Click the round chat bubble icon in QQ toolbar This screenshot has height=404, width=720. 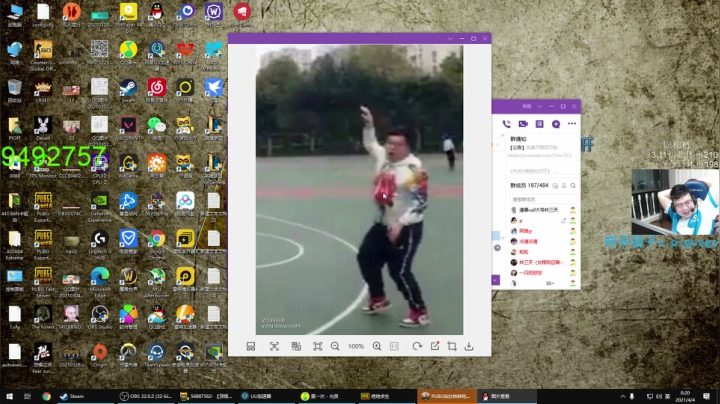[556, 124]
